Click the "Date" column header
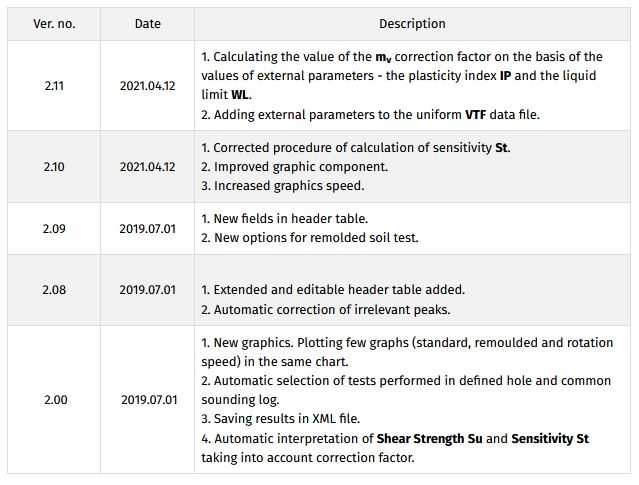The width and height of the screenshot is (639, 485). pos(148,24)
